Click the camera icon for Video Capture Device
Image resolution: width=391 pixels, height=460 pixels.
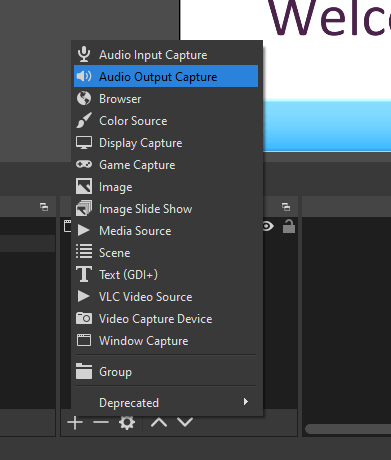tap(84, 318)
